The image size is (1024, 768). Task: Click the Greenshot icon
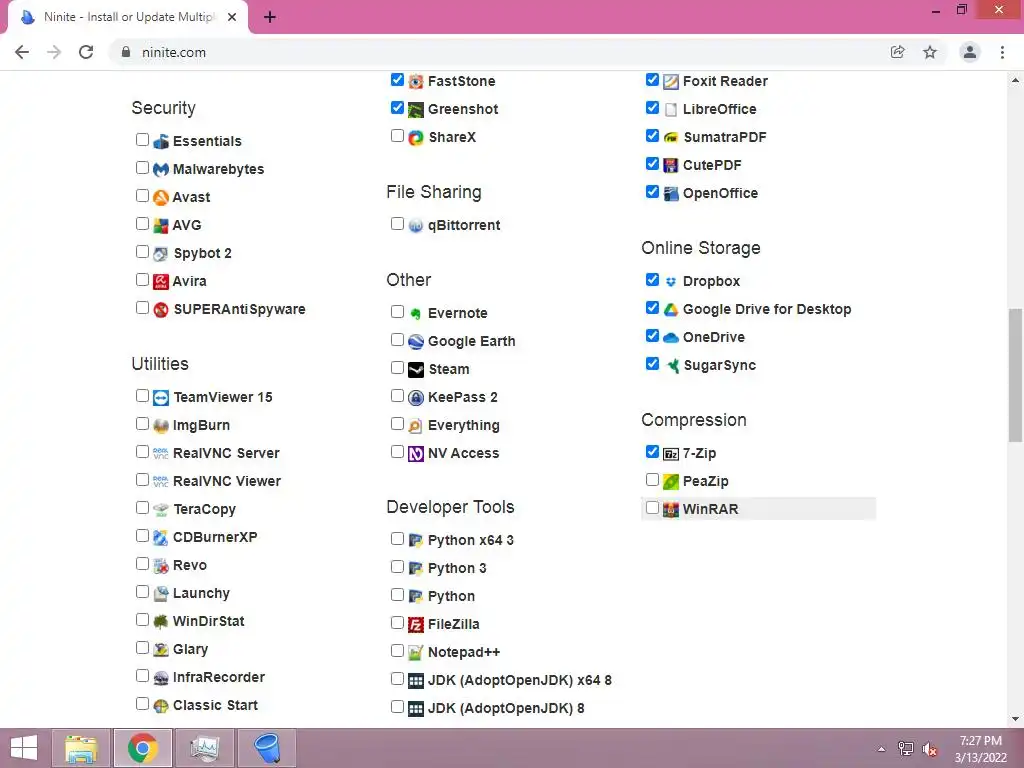point(416,110)
